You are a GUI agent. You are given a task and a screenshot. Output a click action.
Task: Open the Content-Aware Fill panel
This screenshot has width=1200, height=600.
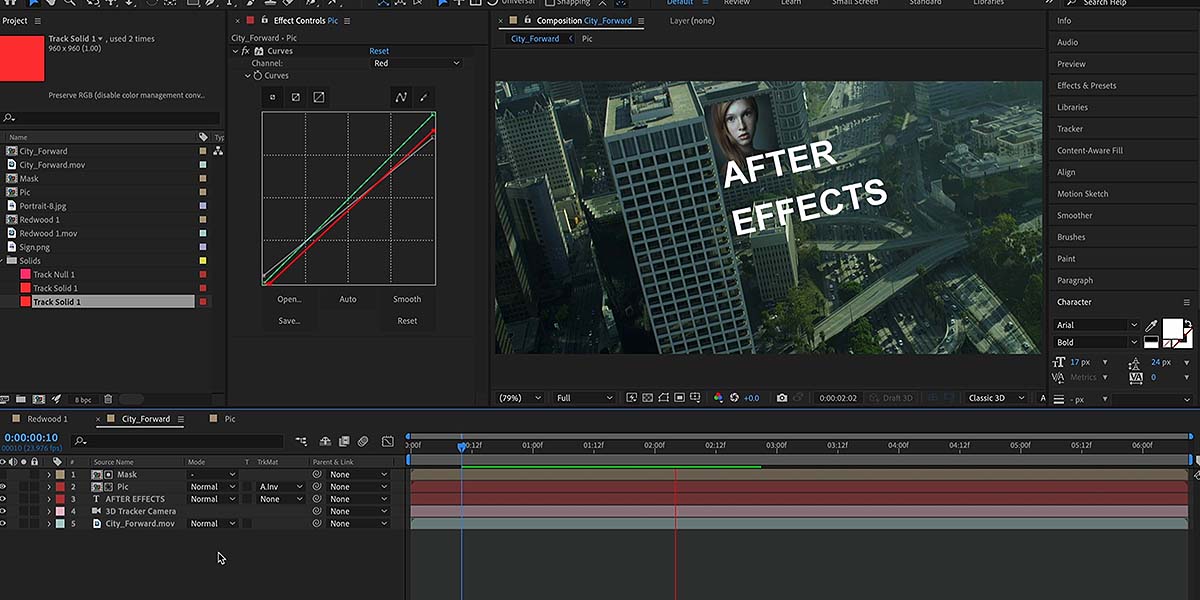click(1090, 150)
